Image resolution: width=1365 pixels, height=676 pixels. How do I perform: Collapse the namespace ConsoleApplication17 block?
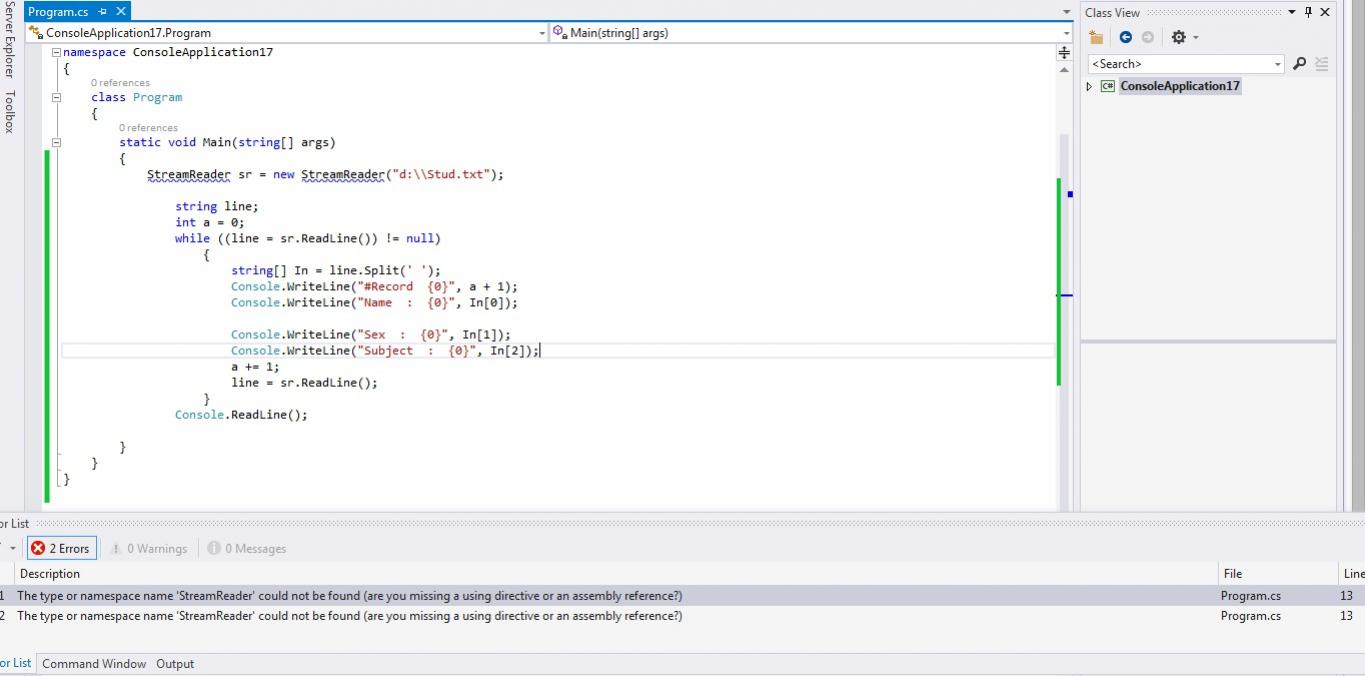pos(57,52)
